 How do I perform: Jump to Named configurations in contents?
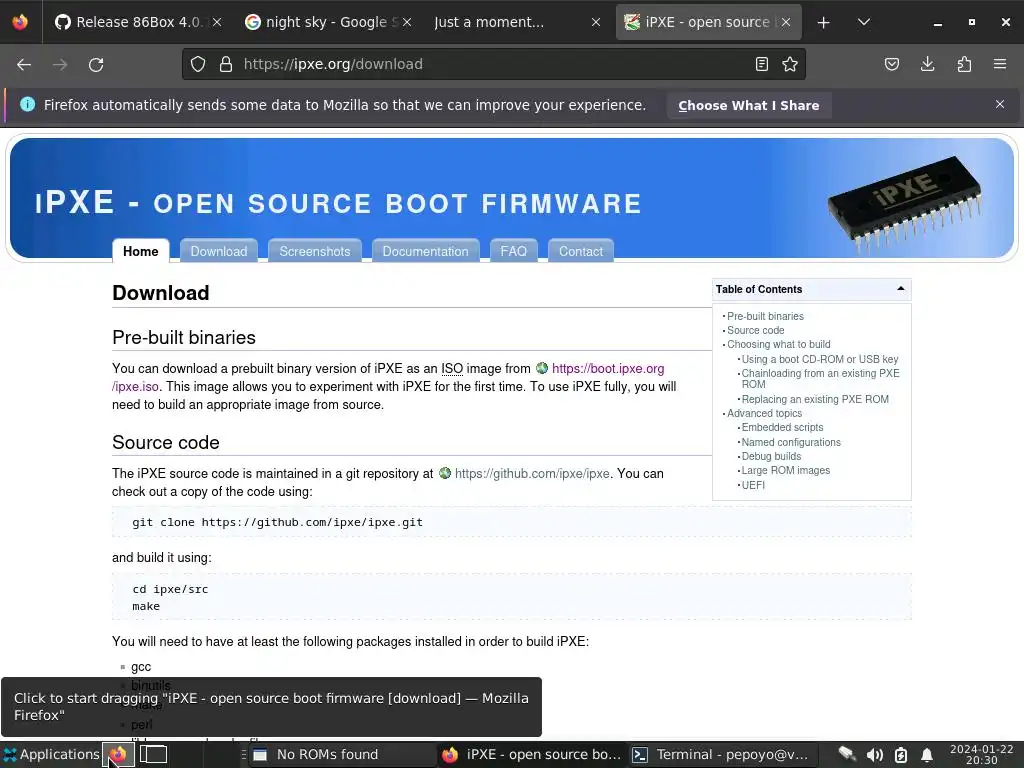coord(791,442)
